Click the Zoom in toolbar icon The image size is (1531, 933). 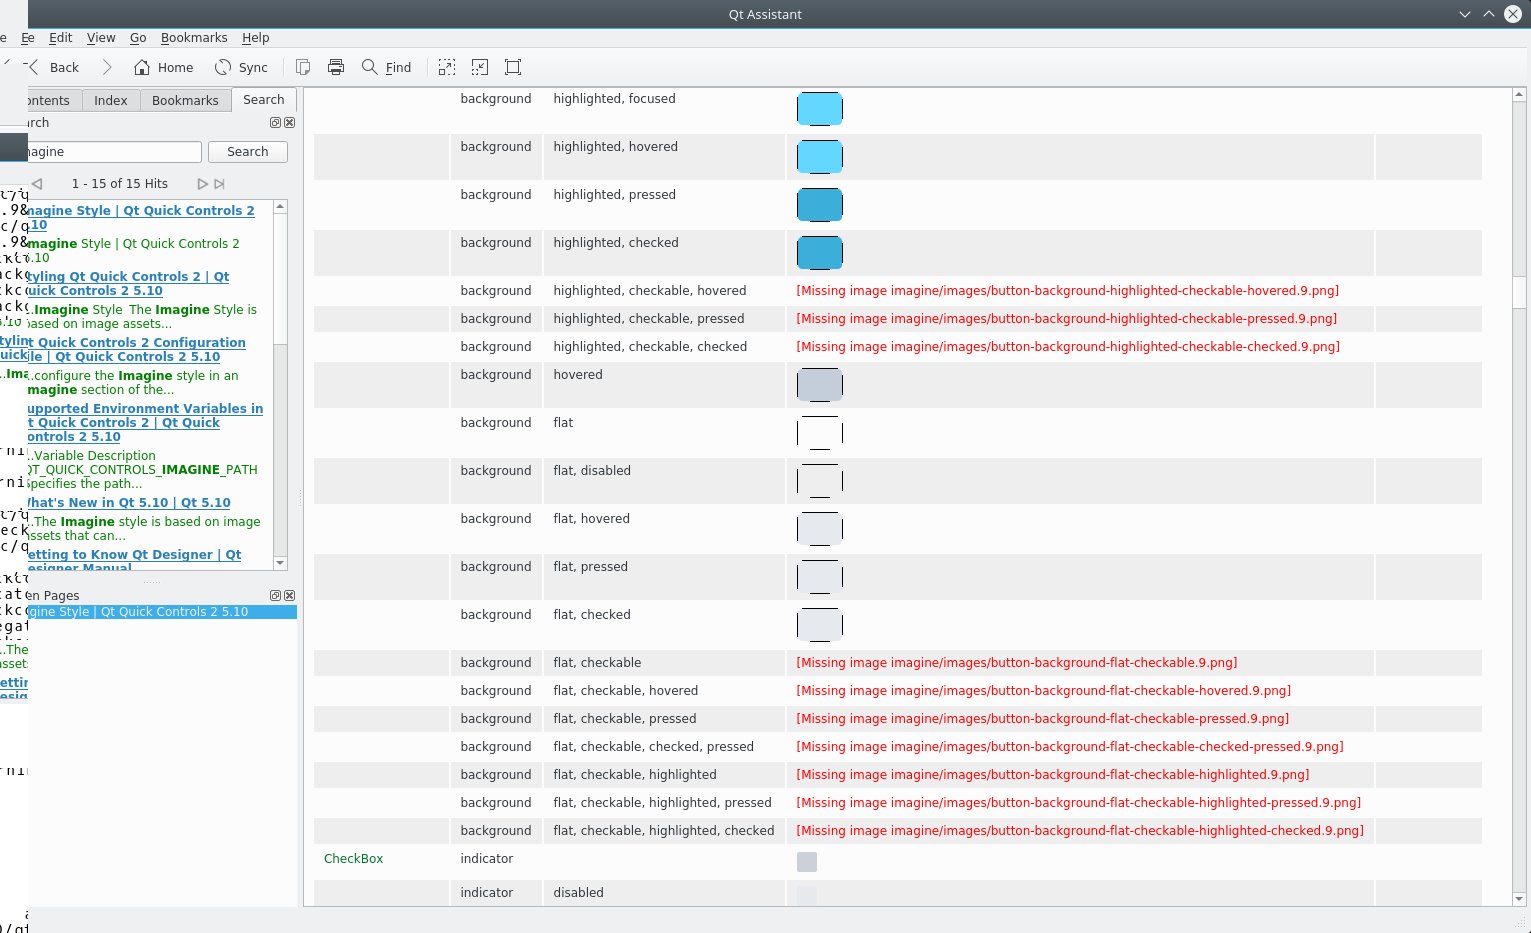pos(447,67)
